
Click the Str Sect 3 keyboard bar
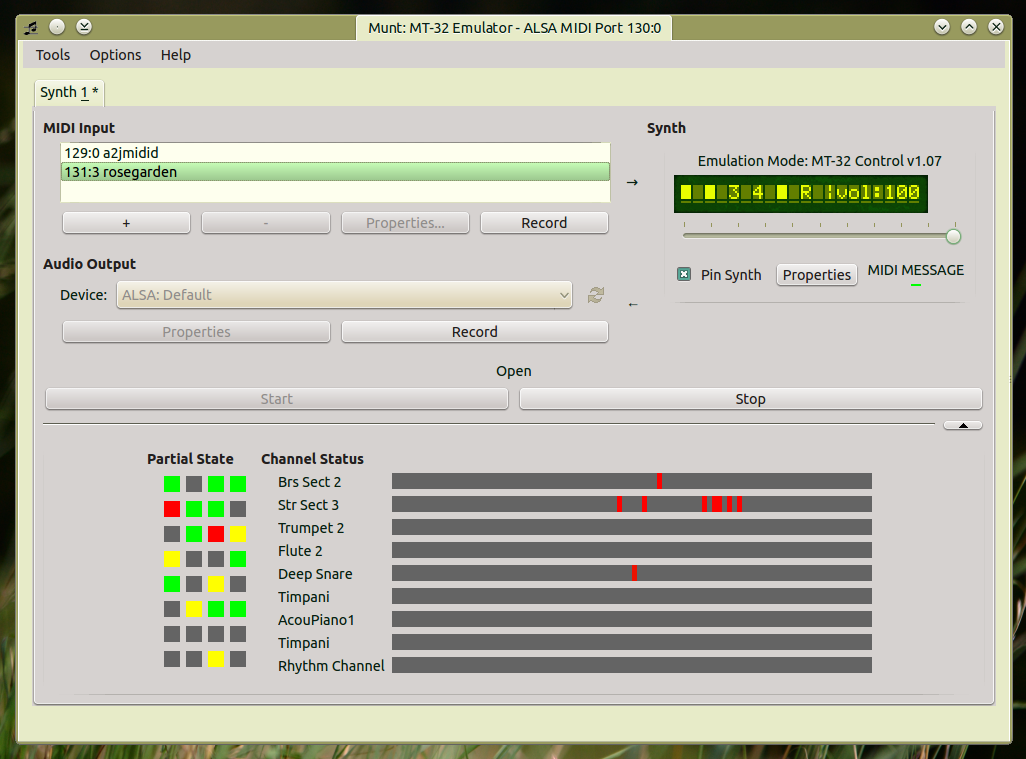tap(631, 504)
